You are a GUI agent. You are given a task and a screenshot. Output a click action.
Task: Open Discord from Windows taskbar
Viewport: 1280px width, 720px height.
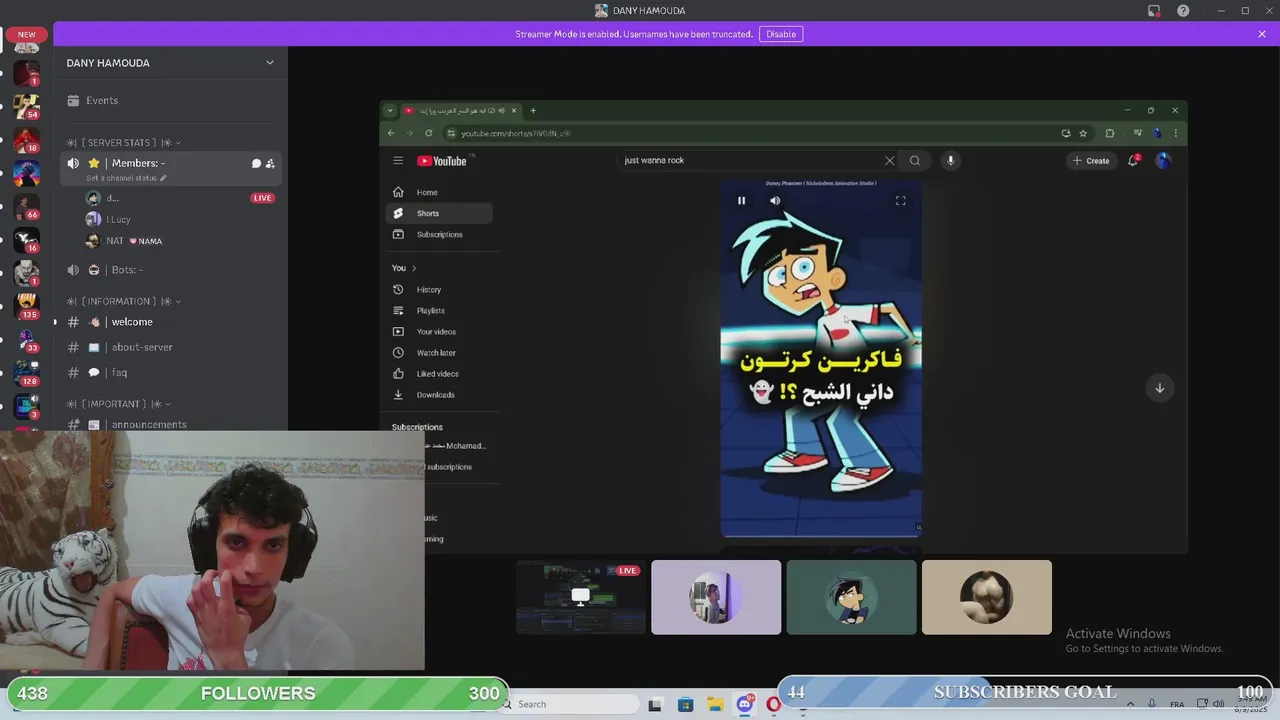click(x=745, y=704)
